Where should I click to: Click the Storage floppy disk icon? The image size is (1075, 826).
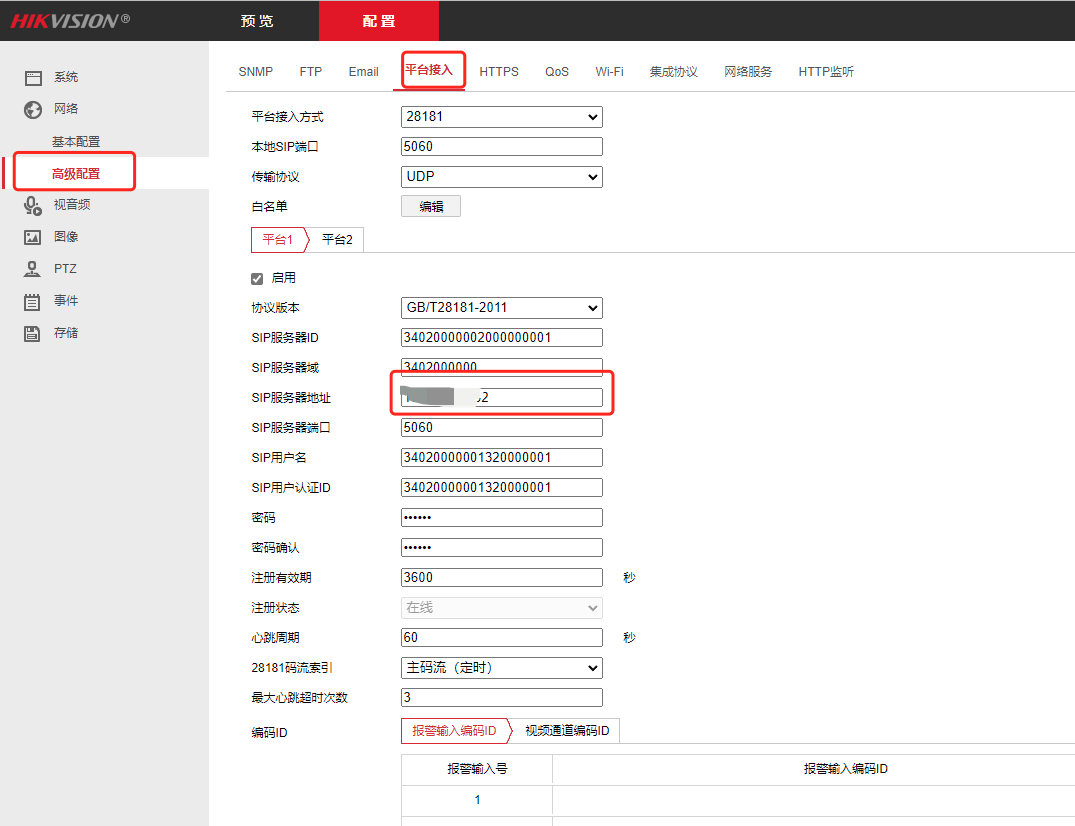33,333
